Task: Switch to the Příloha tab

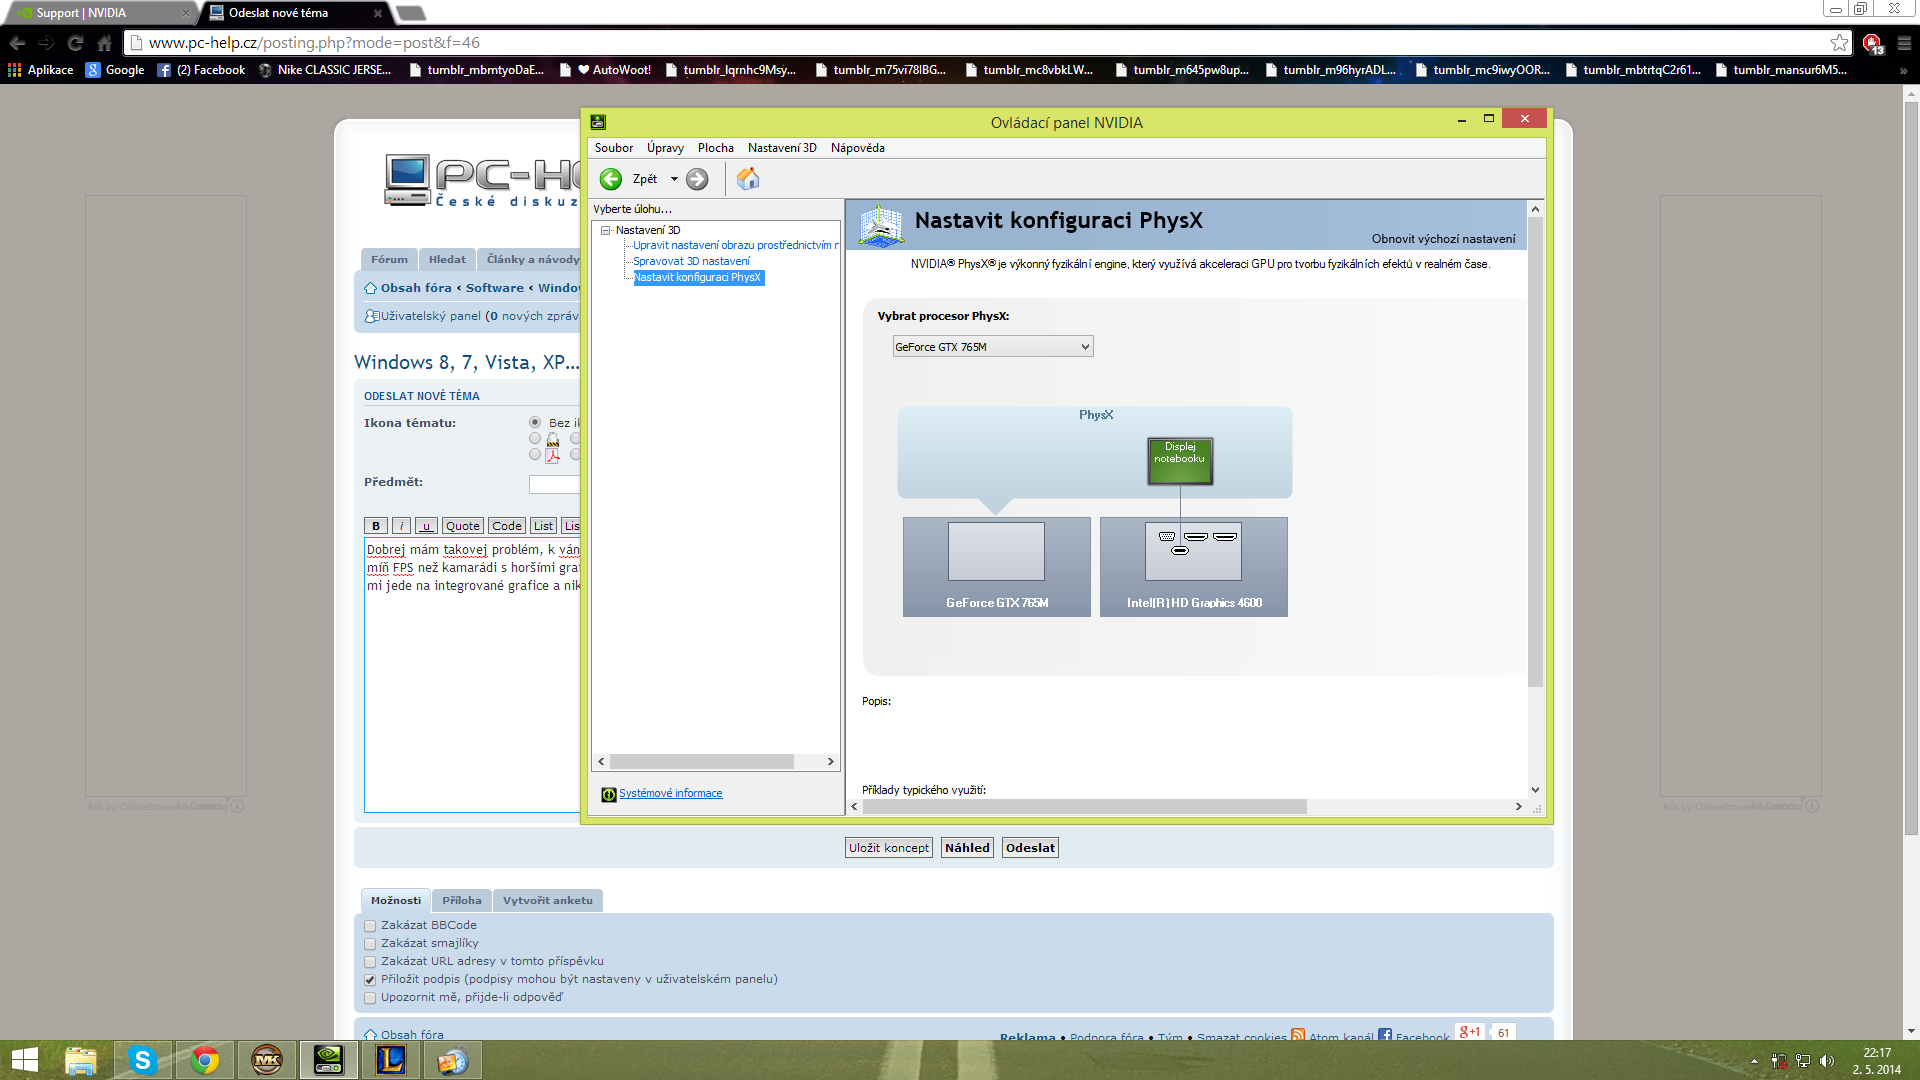Action: point(461,900)
